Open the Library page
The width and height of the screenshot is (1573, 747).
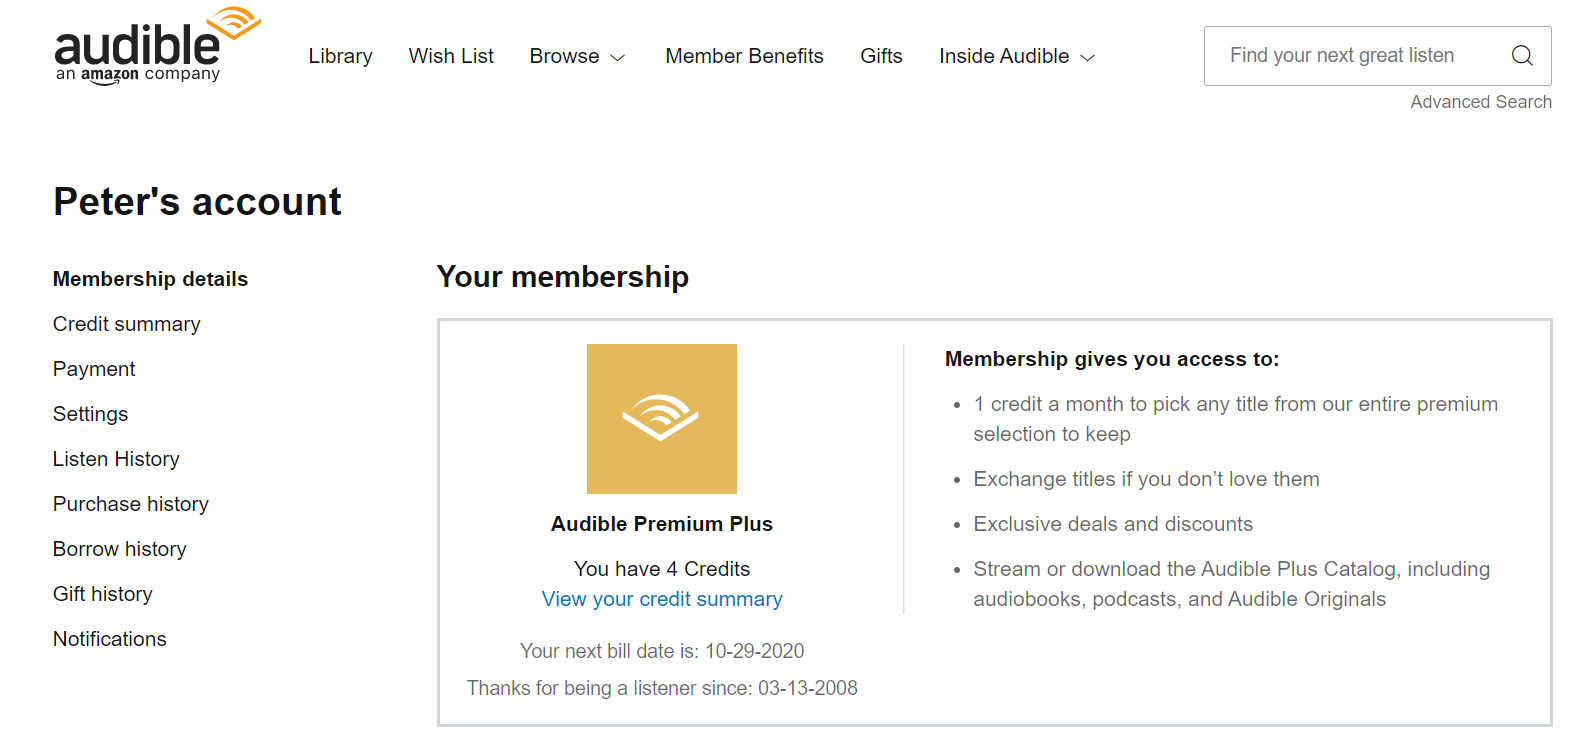(x=340, y=57)
